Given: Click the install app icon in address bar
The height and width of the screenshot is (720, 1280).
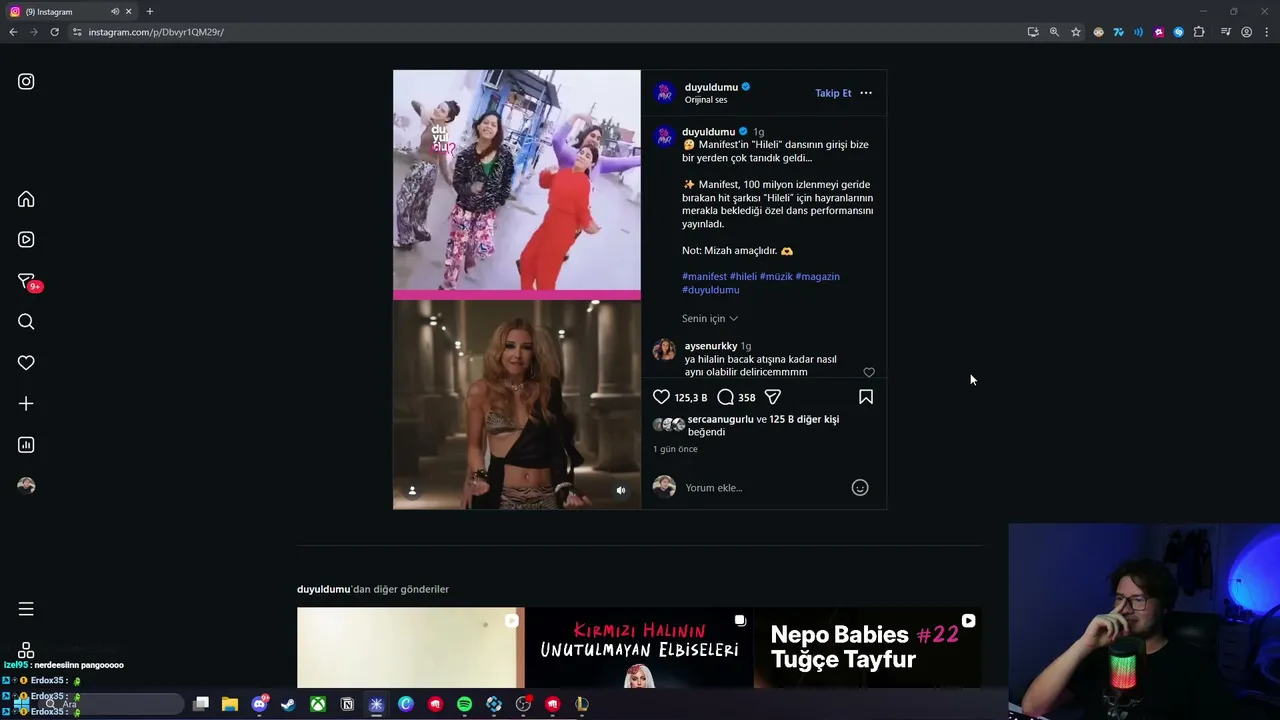Looking at the screenshot, I should click(x=1033, y=32).
